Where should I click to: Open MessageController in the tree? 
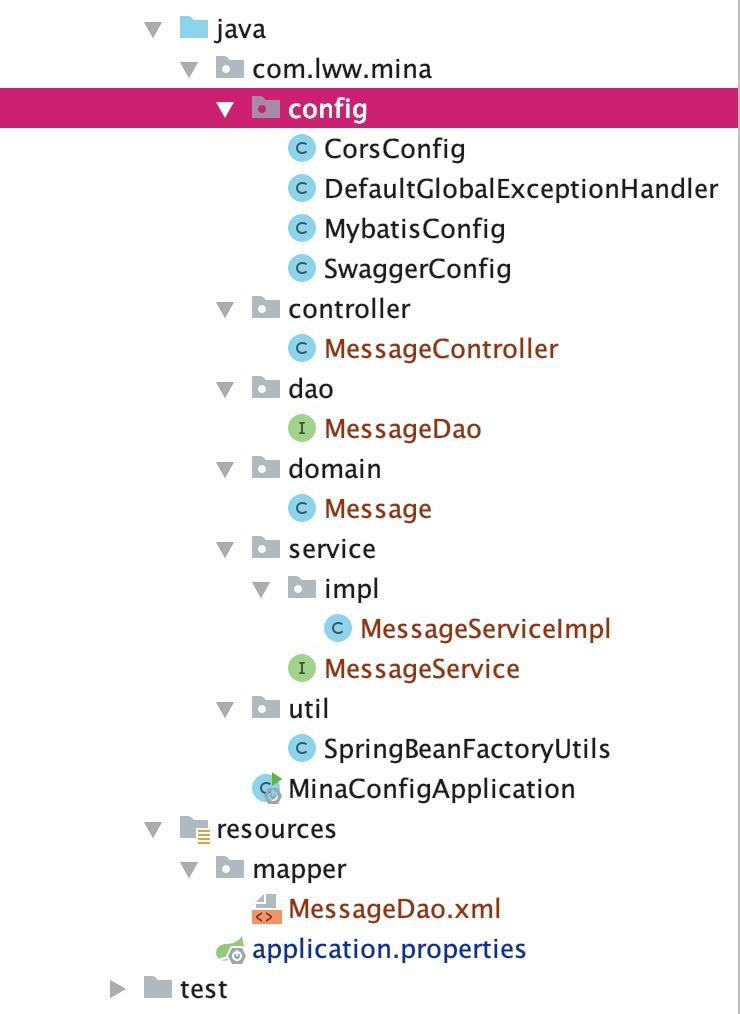tap(441, 349)
